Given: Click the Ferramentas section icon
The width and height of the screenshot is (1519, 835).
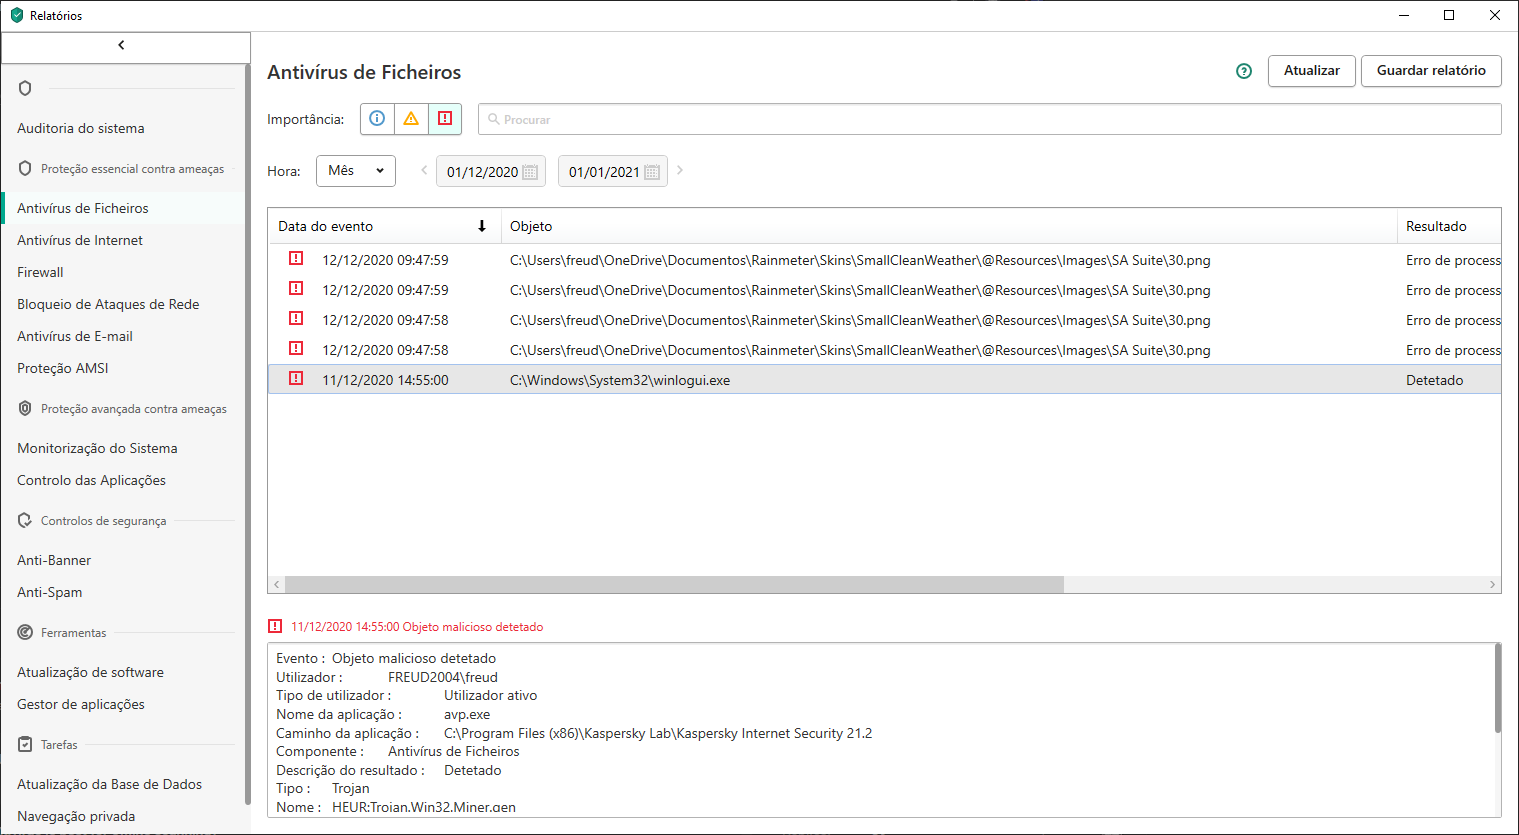Looking at the screenshot, I should point(25,633).
